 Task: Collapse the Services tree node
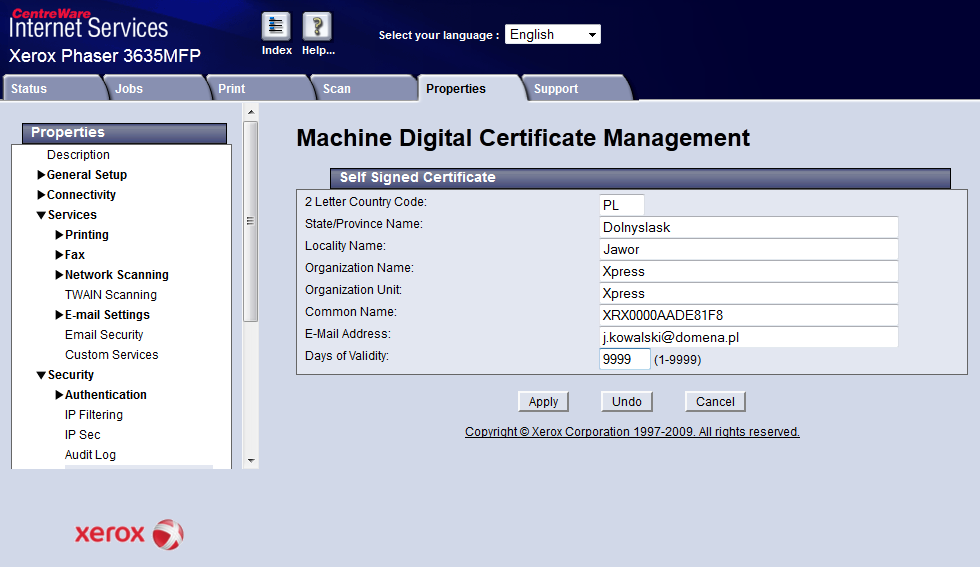click(x=41, y=215)
